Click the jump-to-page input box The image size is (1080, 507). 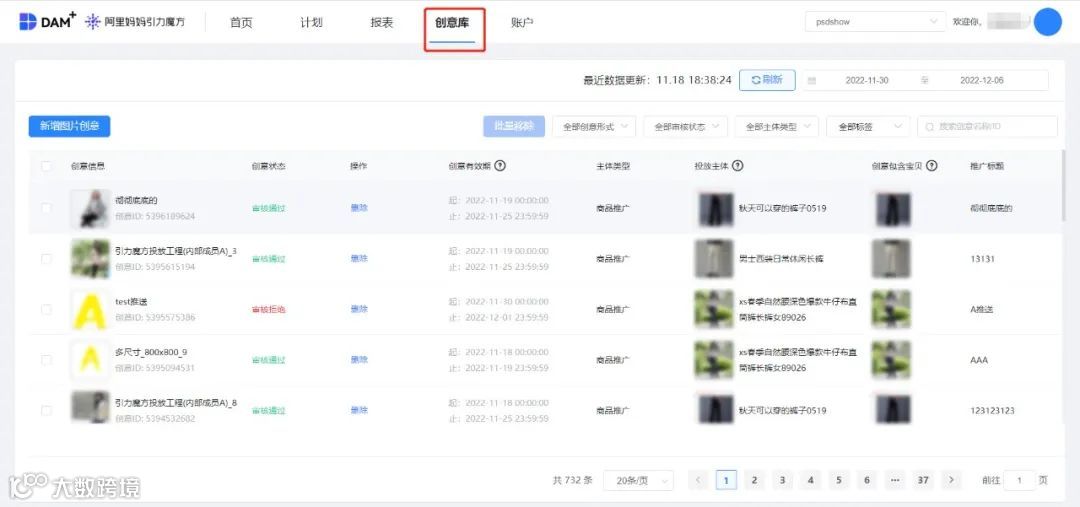(x=1019, y=480)
